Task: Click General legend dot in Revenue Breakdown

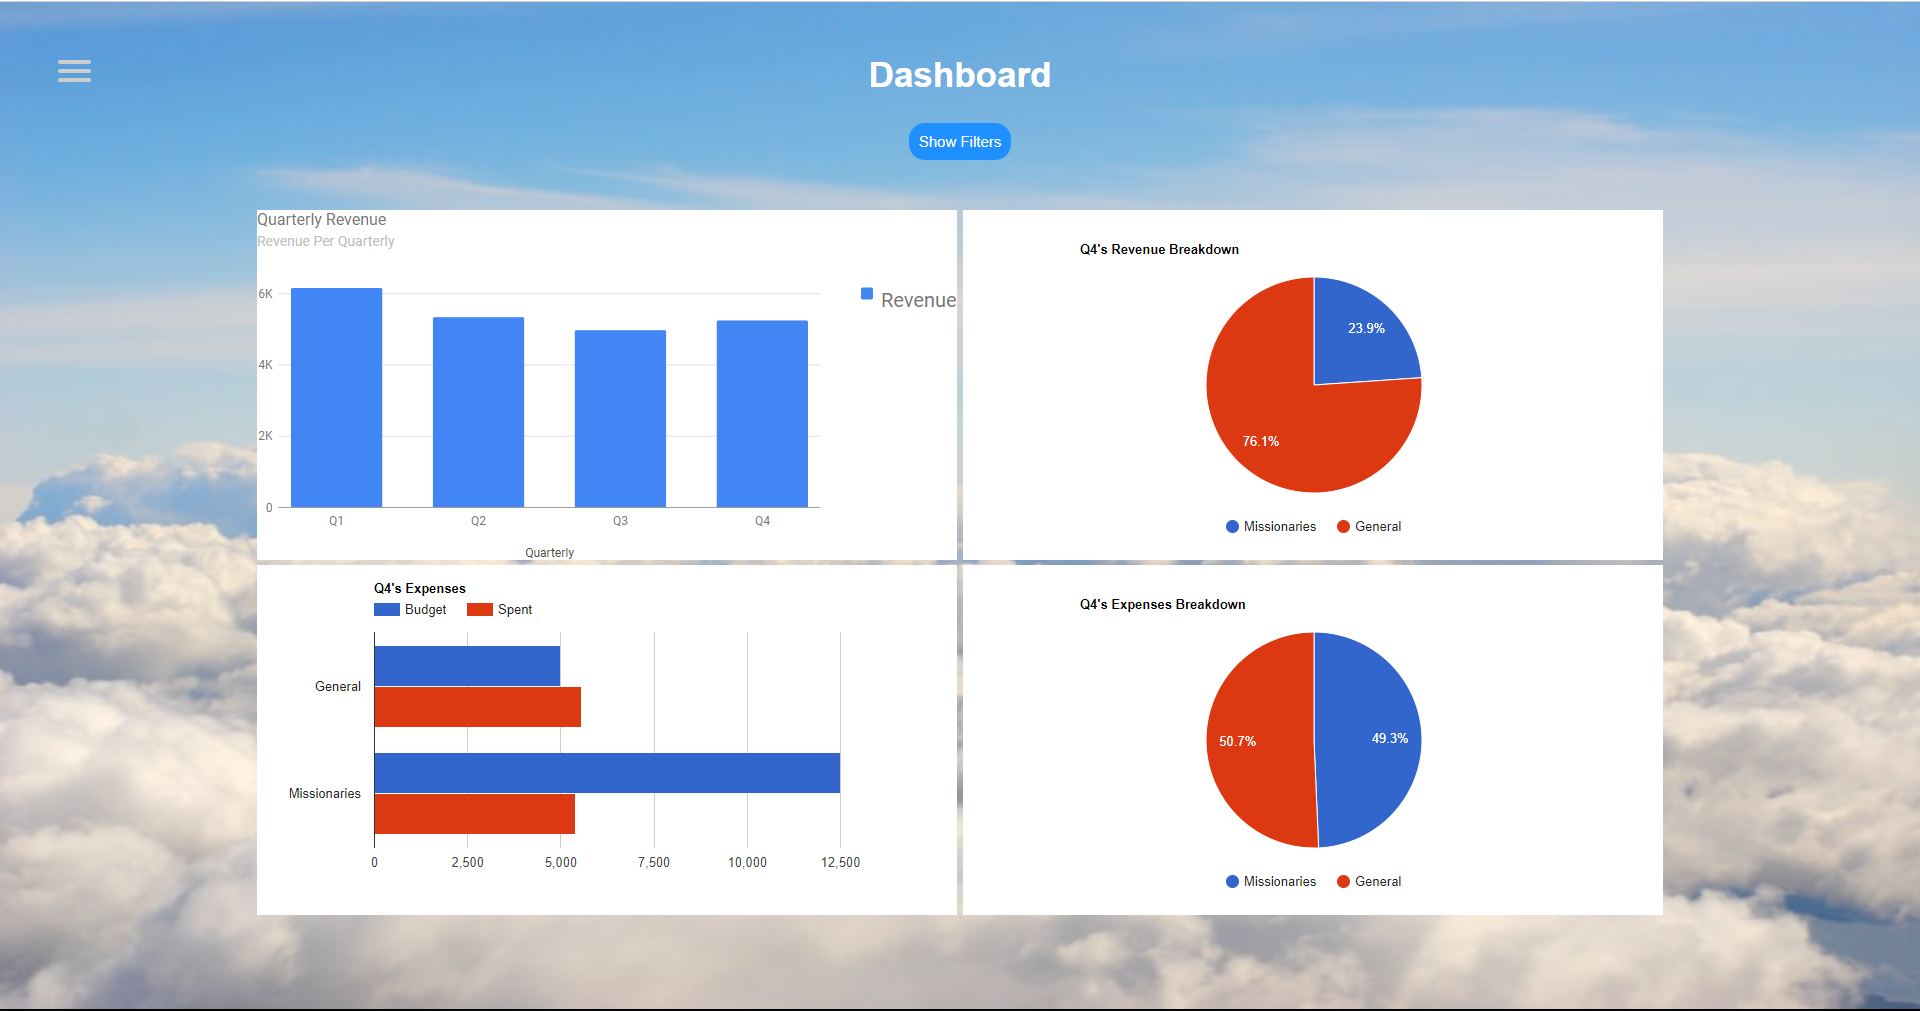Action: [1343, 527]
